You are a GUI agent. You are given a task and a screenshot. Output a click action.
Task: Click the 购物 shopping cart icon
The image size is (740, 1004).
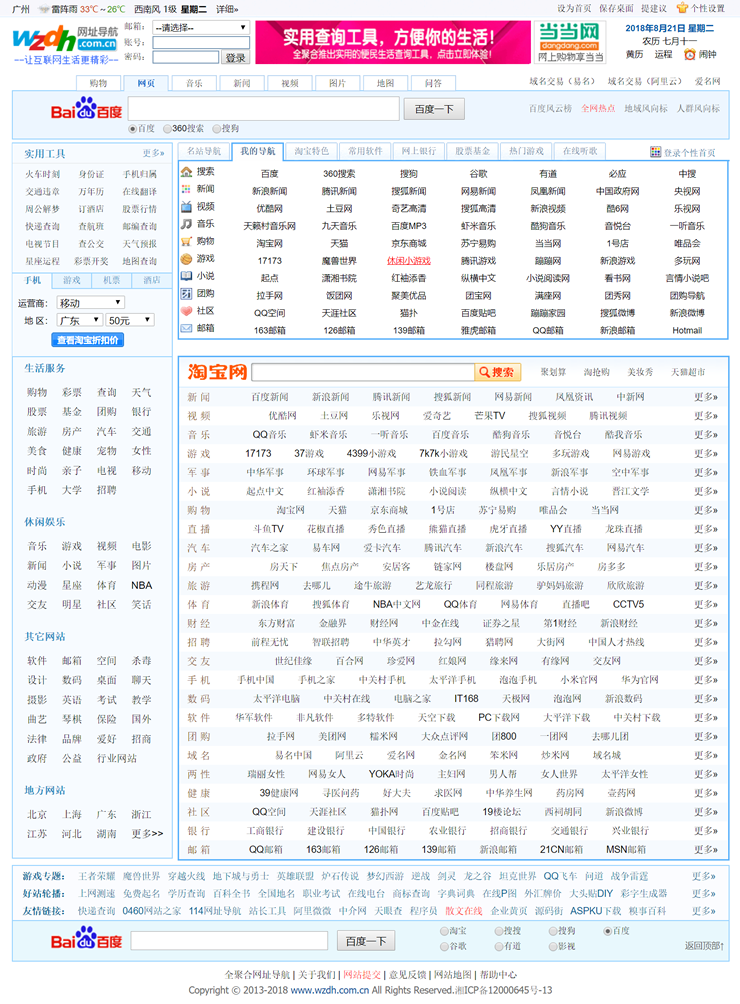(x=186, y=241)
